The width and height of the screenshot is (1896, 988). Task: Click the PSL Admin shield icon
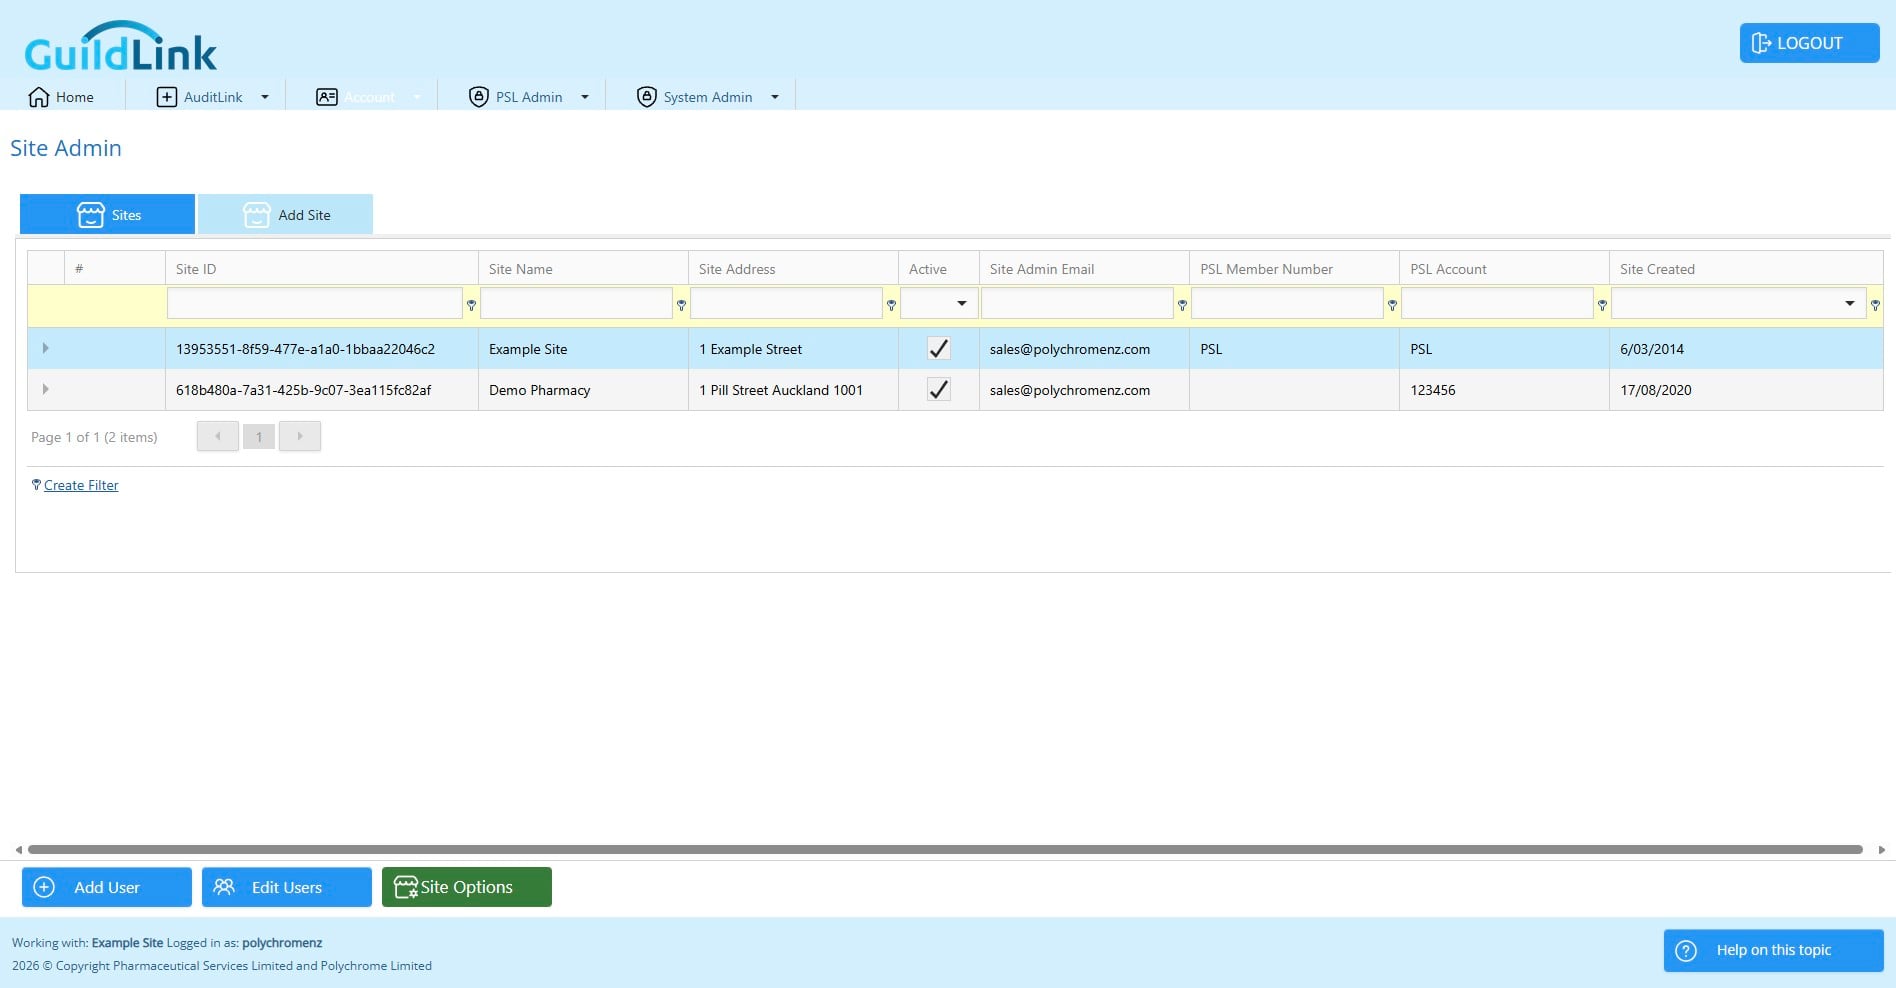point(479,97)
